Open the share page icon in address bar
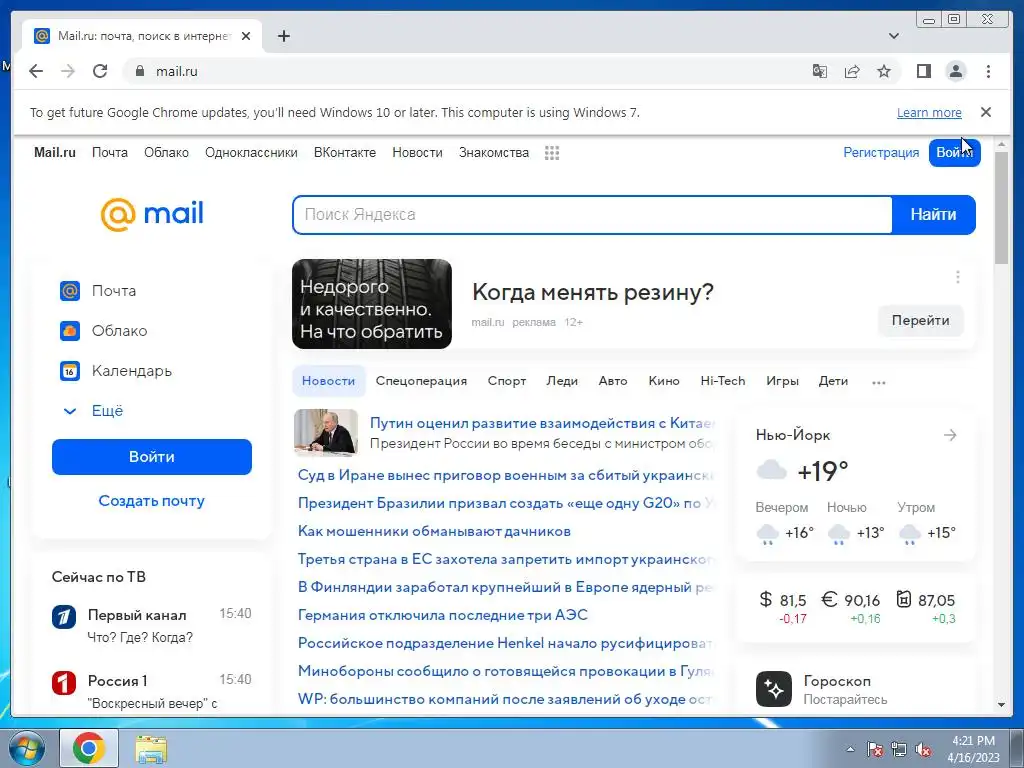Screen dimensions: 1024x768 pyautogui.click(x=852, y=71)
